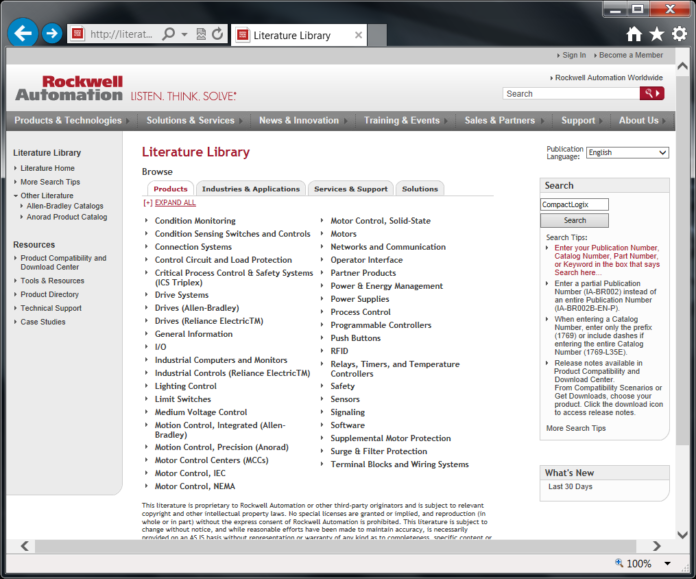Open Terminal Blocks and Wiring Systems
This screenshot has height=579, width=696.
point(399,464)
